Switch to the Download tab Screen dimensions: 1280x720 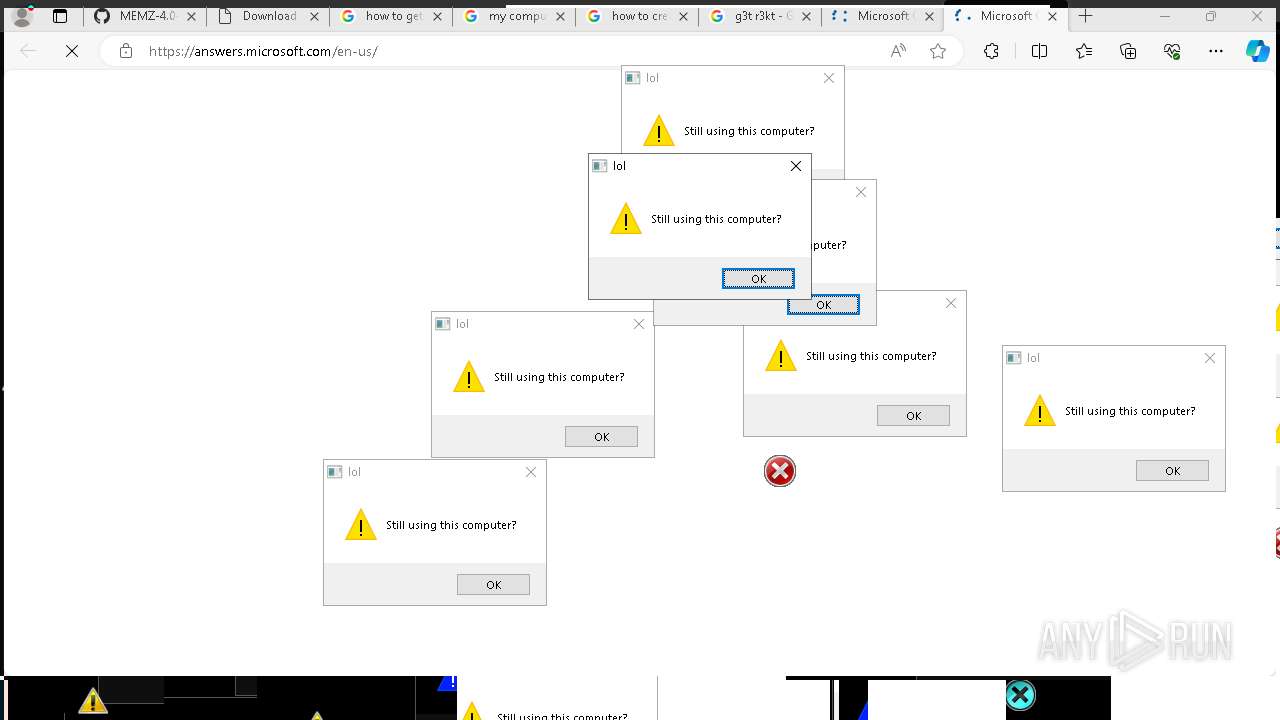[268, 16]
